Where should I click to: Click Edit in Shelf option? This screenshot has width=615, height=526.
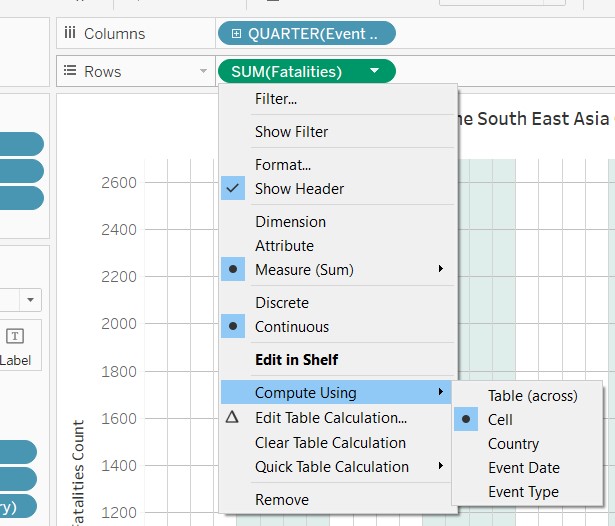pyautogui.click(x=296, y=360)
